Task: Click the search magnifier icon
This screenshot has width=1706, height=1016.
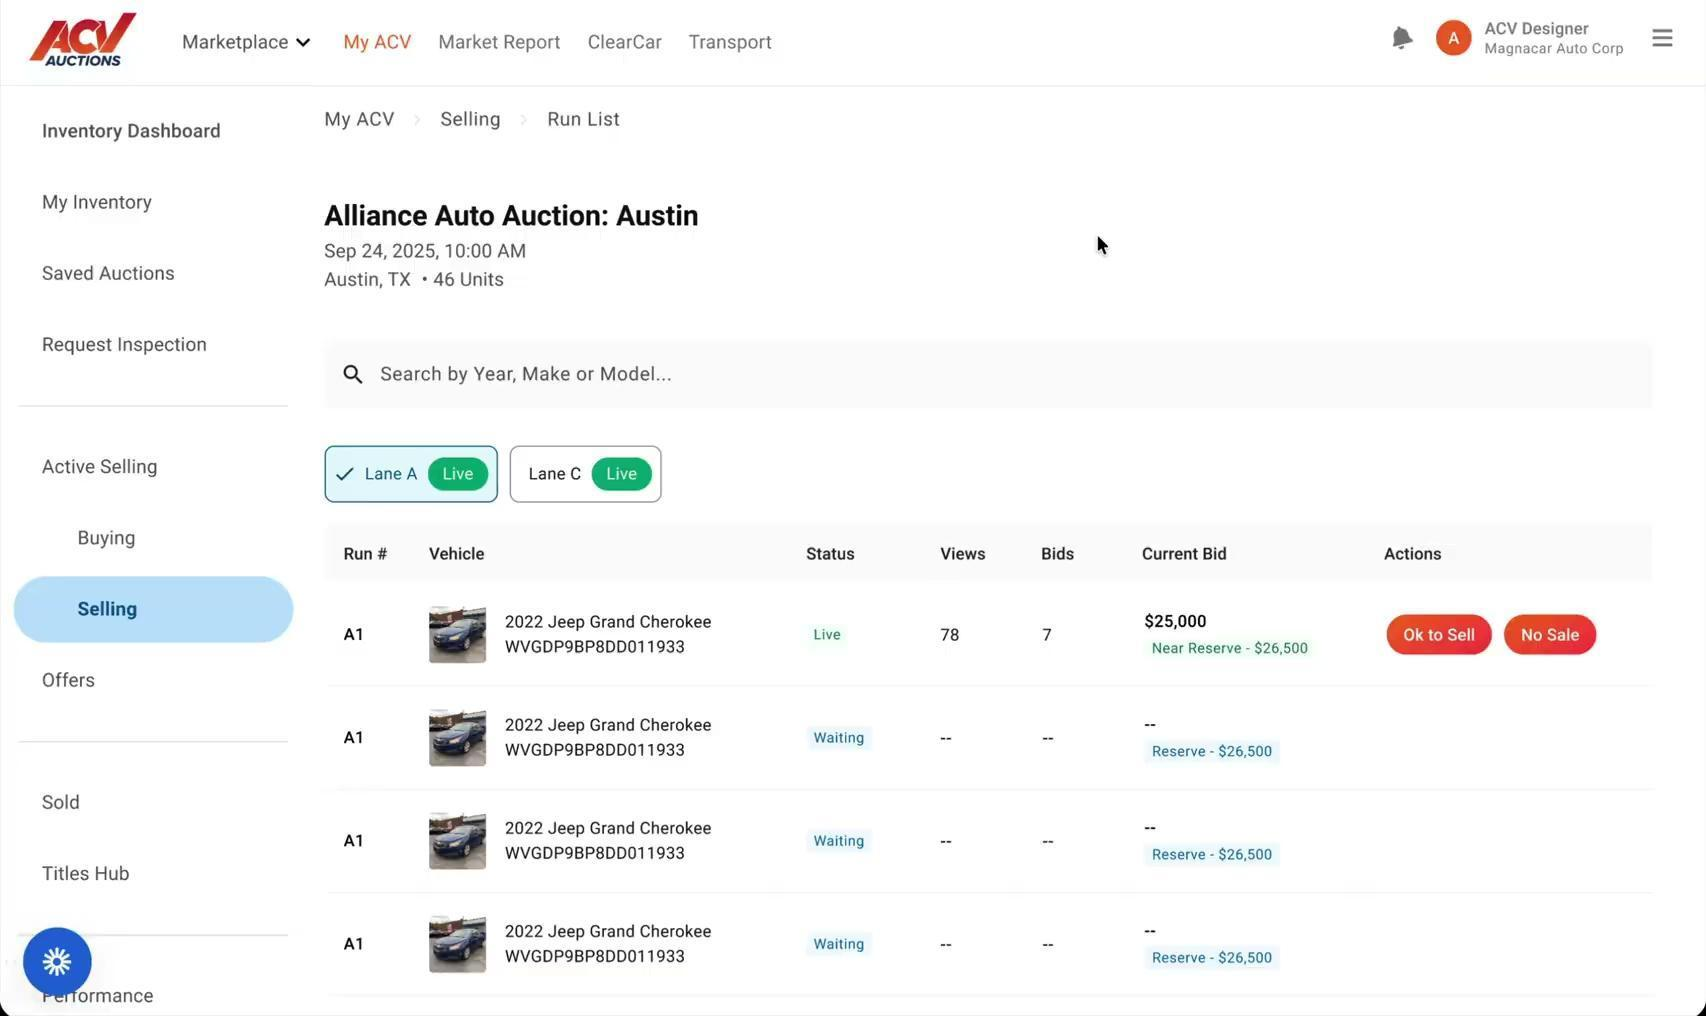Action: (x=352, y=374)
